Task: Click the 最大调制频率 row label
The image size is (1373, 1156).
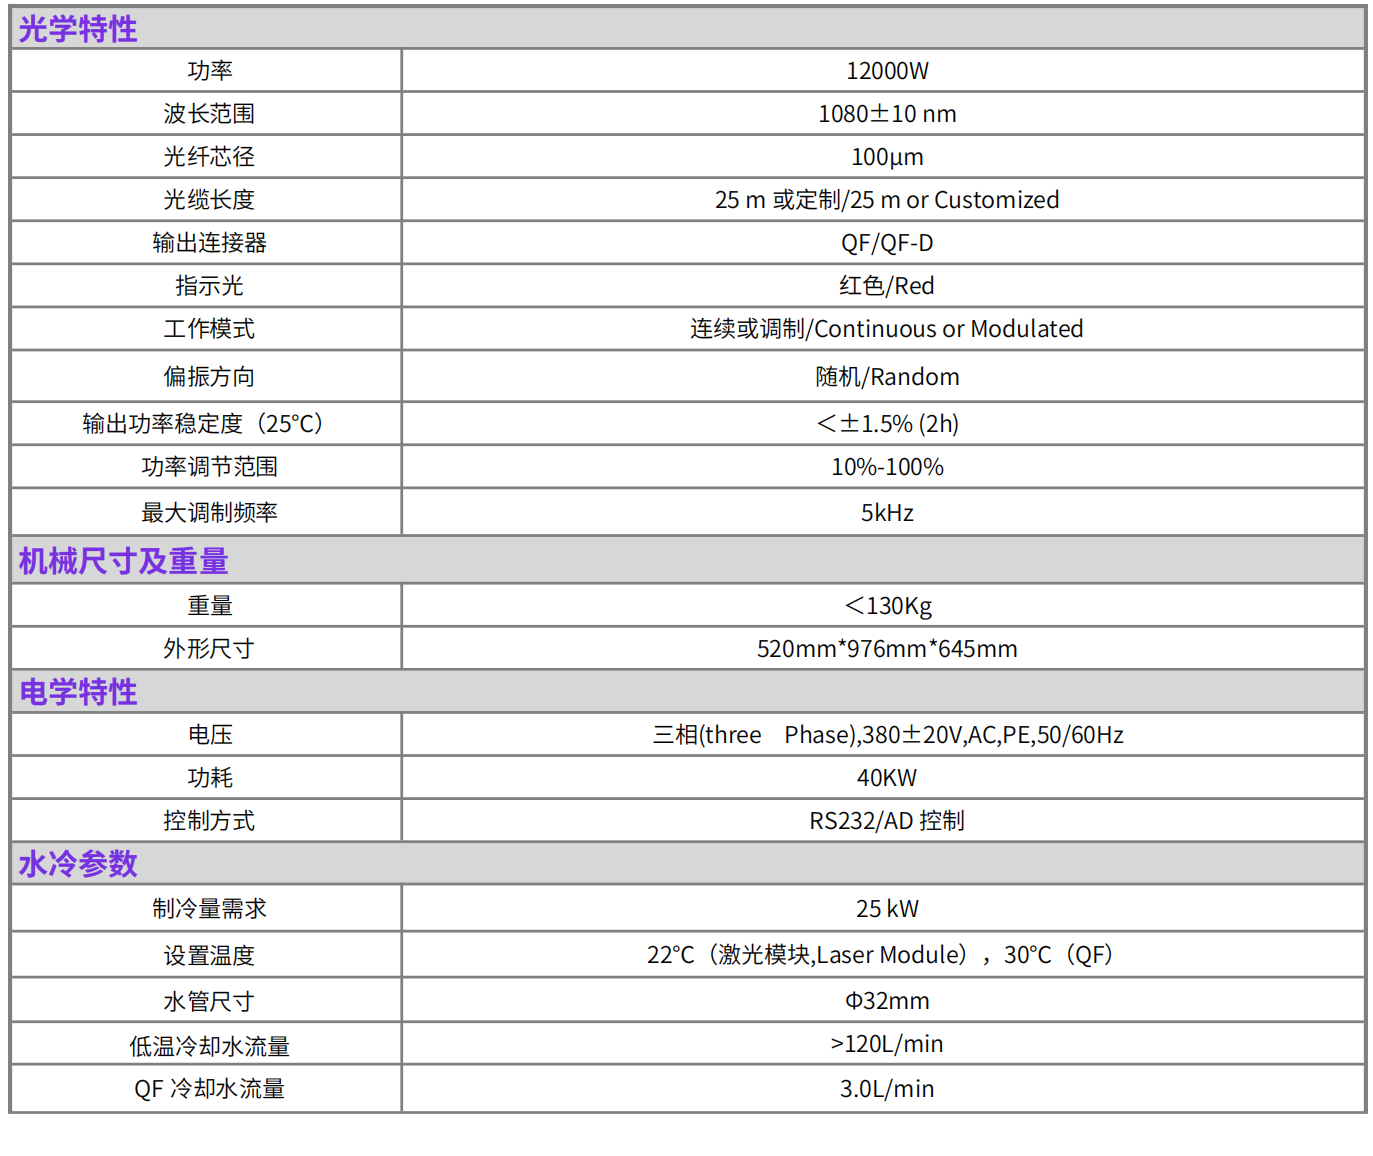Action: click(x=209, y=513)
